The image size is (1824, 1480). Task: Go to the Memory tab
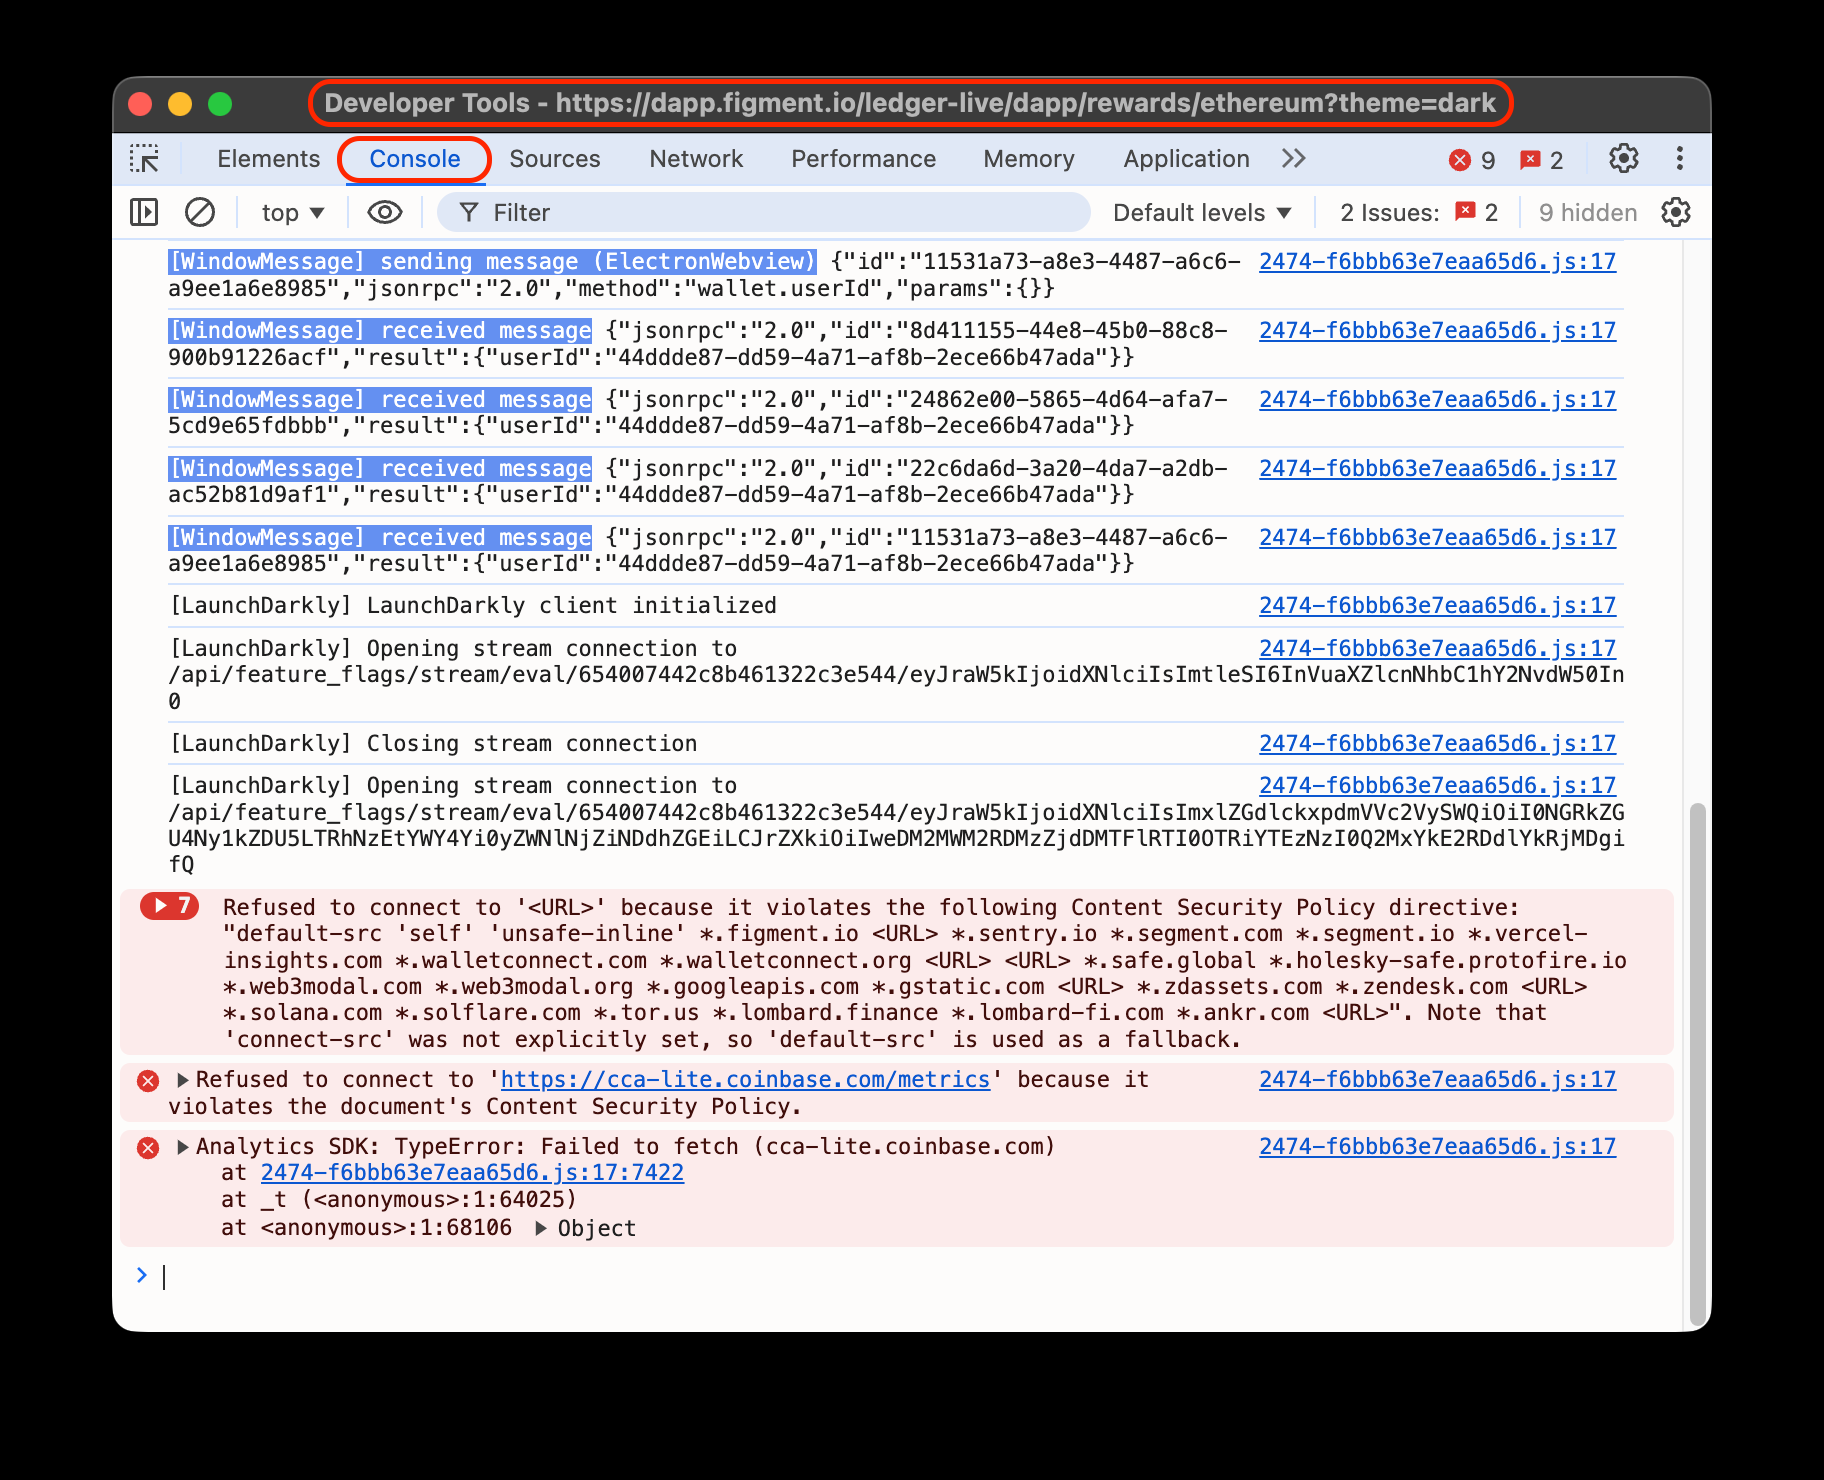[1029, 159]
